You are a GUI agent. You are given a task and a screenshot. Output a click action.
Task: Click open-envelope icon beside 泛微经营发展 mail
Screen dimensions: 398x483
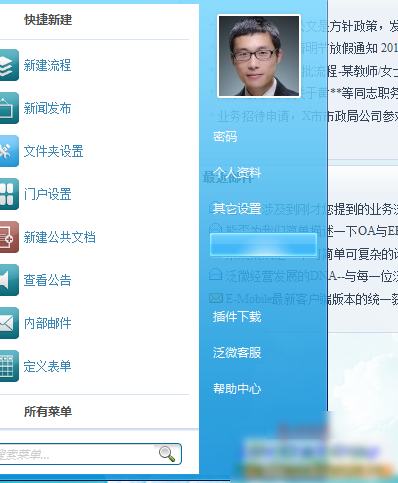tap(216, 274)
